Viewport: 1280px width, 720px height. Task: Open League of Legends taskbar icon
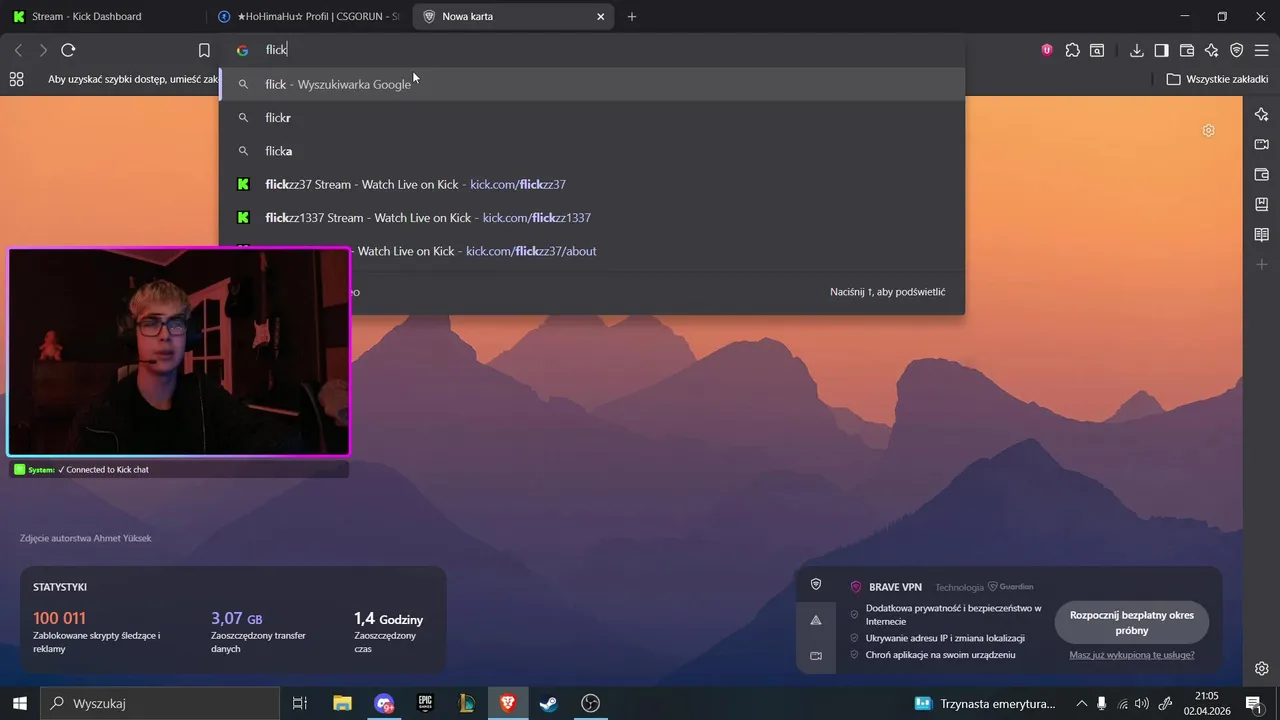point(466,703)
